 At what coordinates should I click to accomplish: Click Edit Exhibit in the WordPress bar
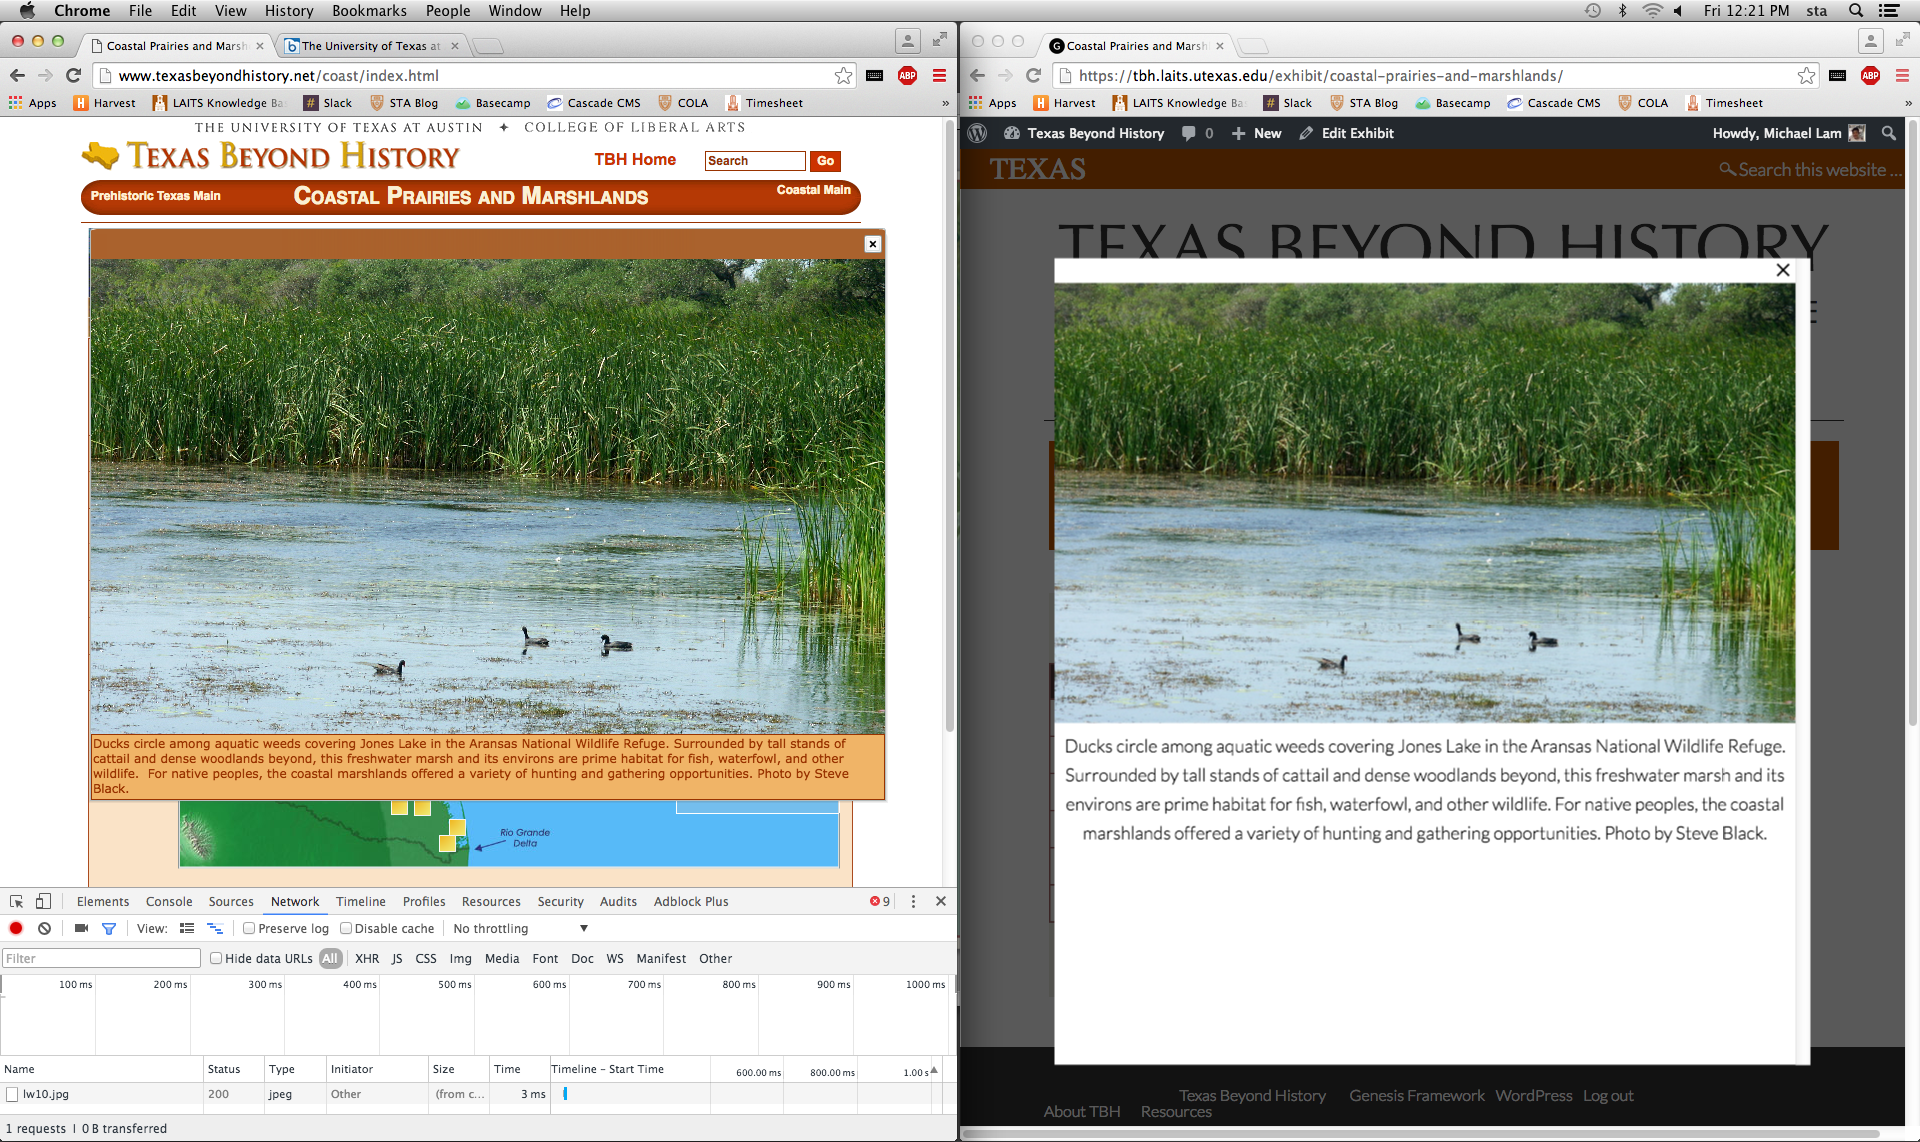click(x=1346, y=133)
